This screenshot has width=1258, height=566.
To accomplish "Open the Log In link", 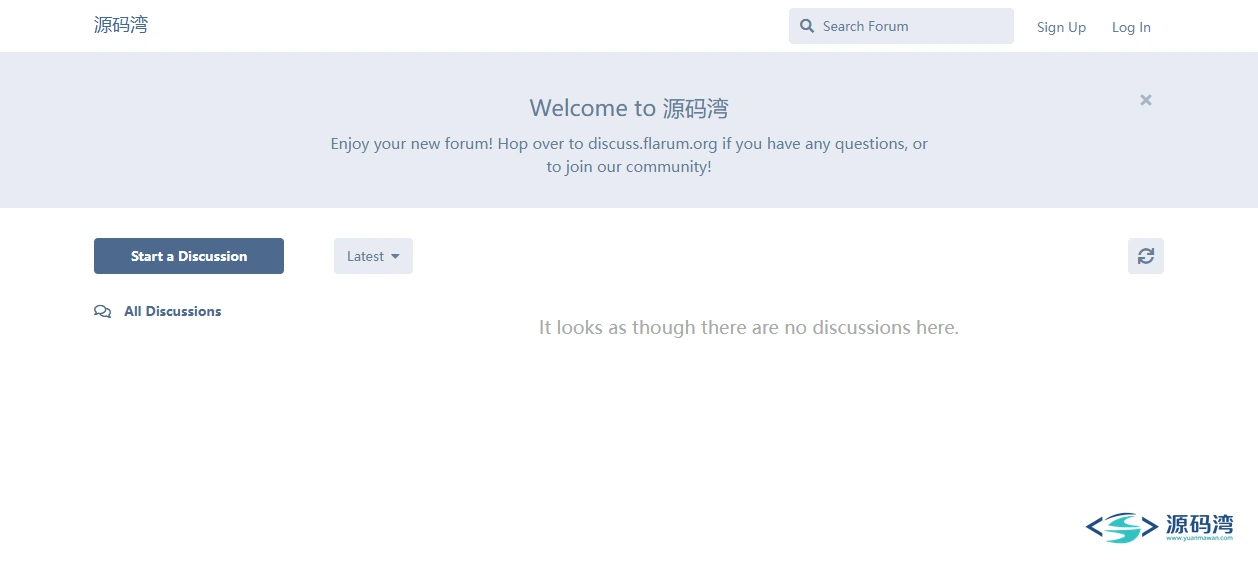I will pyautogui.click(x=1131, y=27).
